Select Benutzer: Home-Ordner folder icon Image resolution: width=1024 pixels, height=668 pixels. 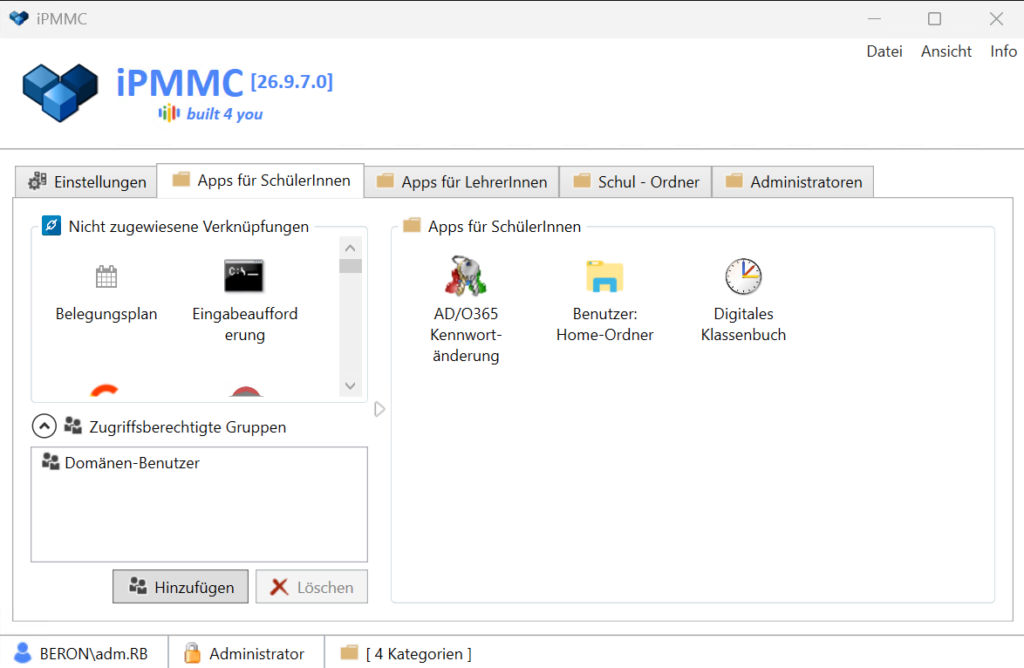(605, 276)
